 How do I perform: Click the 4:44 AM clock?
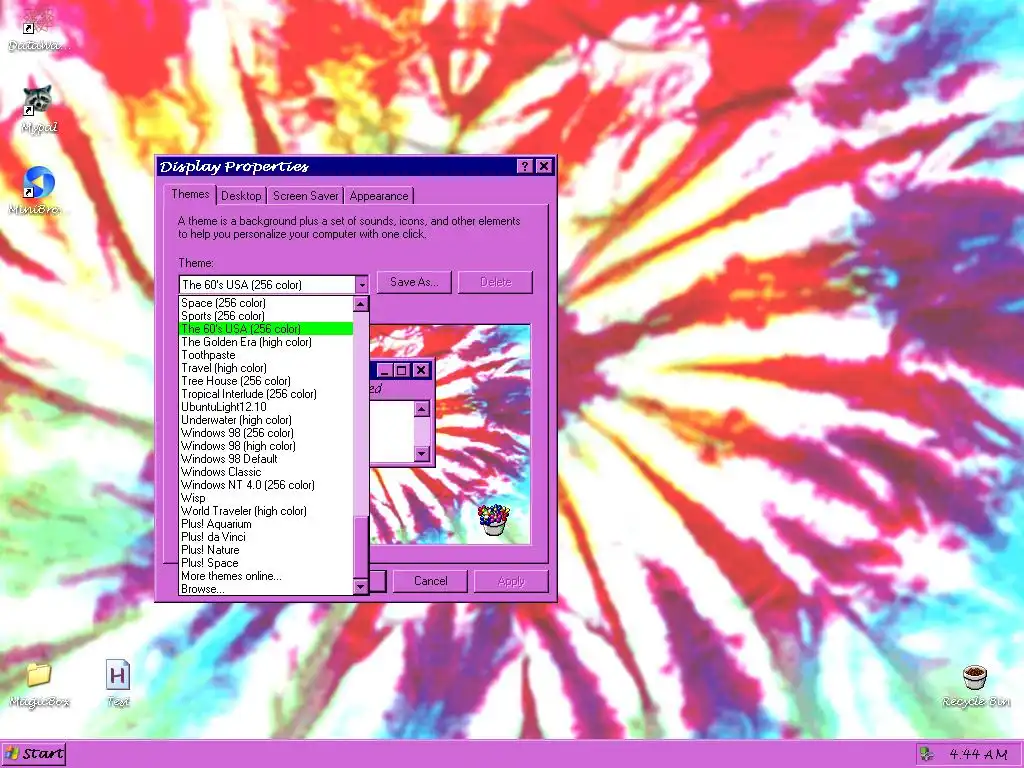(978, 754)
